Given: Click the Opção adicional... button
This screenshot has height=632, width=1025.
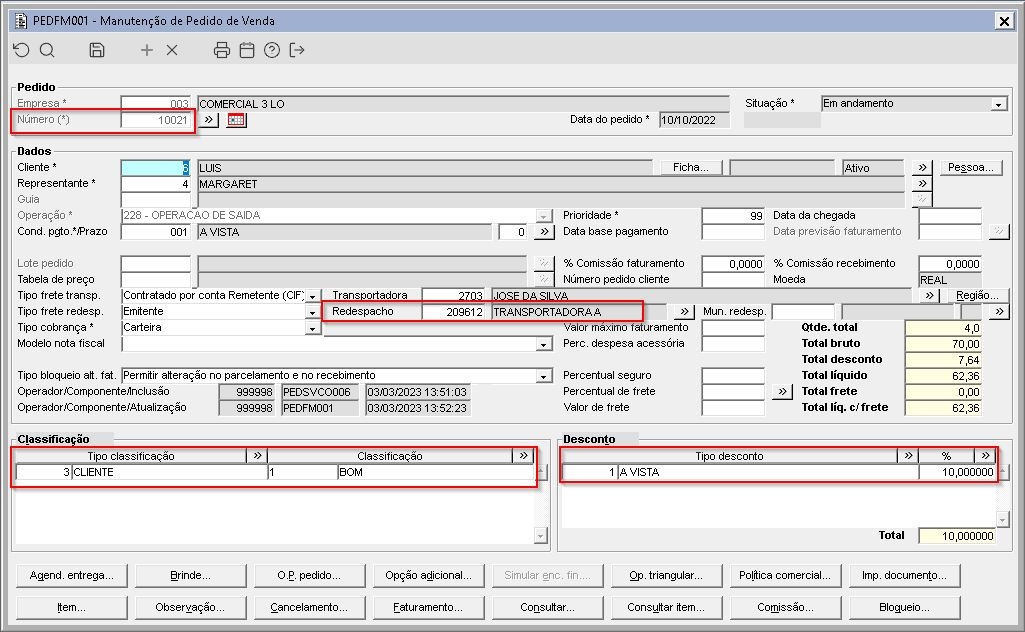Looking at the screenshot, I should pyautogui.click(x=428, y=575).
